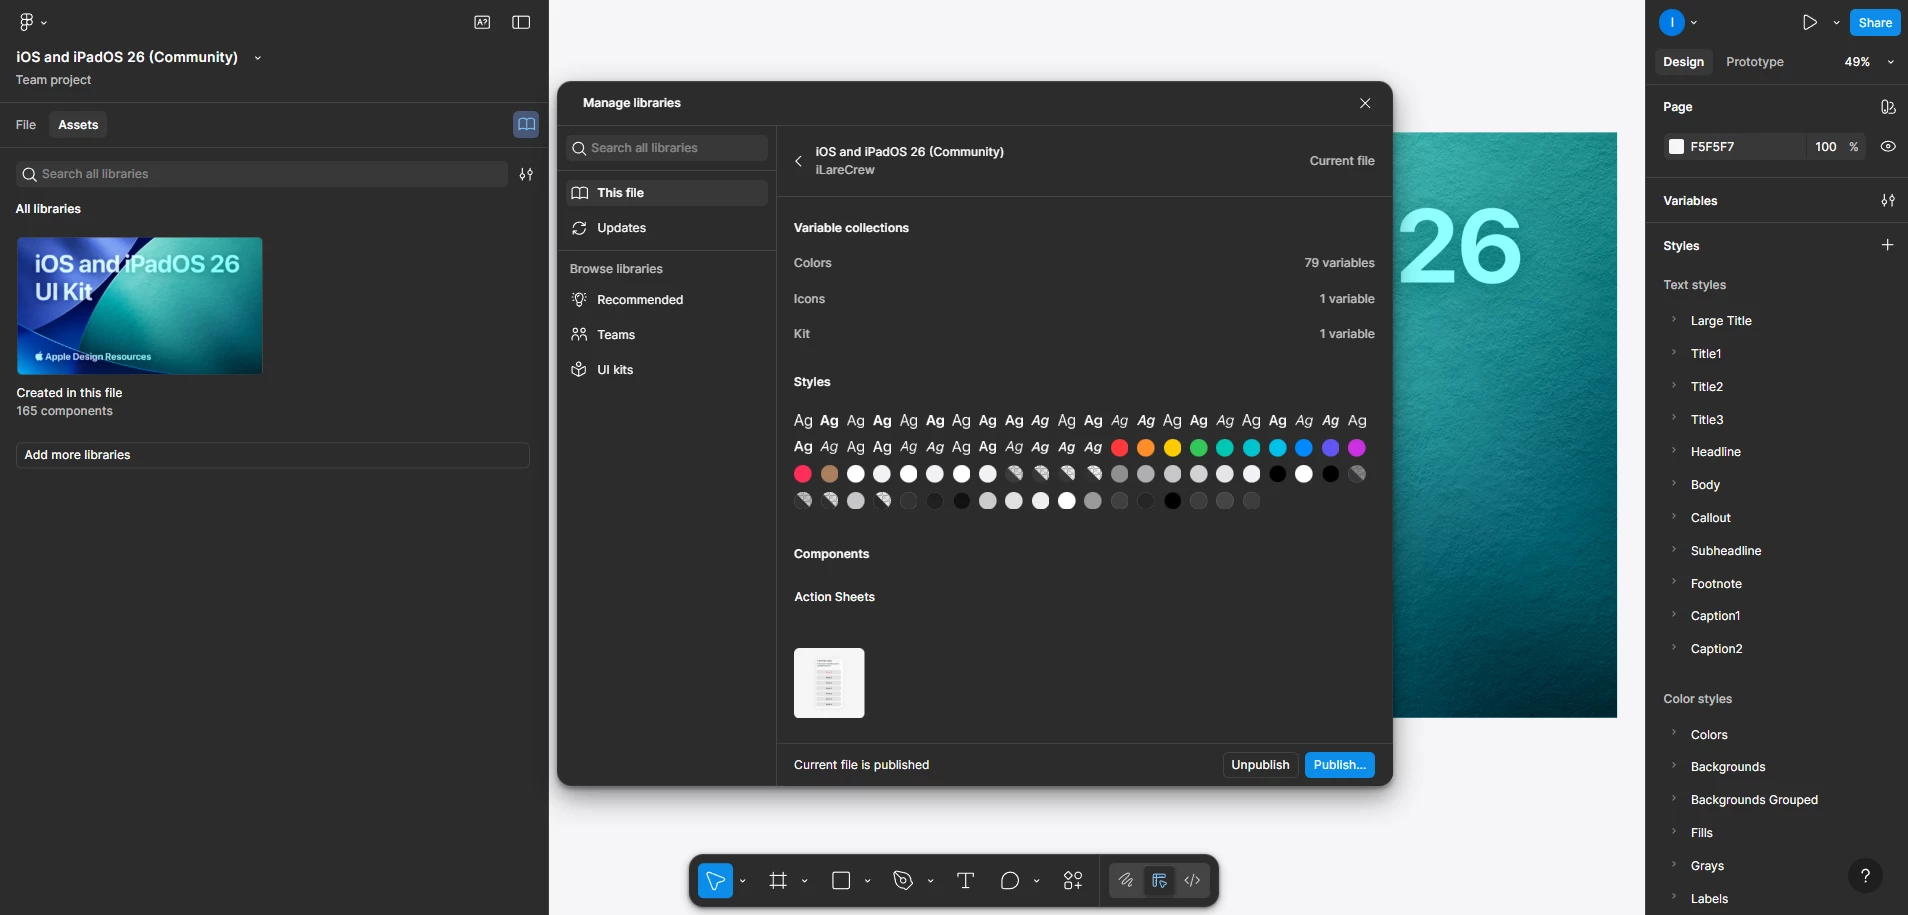Switch to Draw mode icon

pyautogui.click(x=1126, y=881)
